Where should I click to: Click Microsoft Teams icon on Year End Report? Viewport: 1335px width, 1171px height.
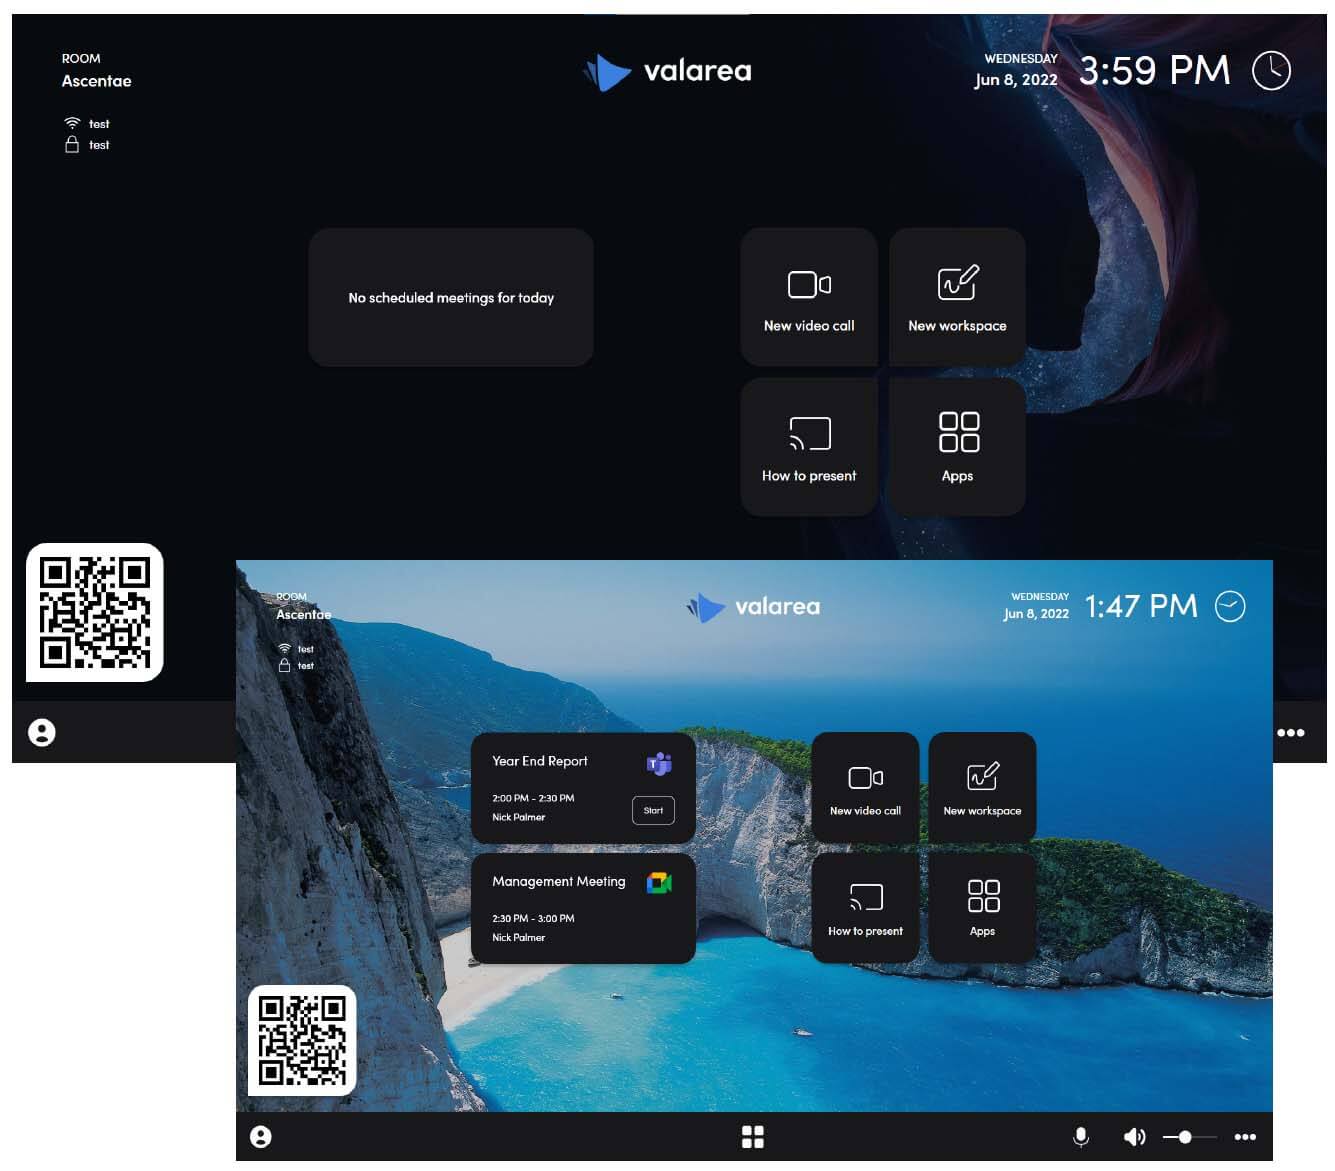659,764
